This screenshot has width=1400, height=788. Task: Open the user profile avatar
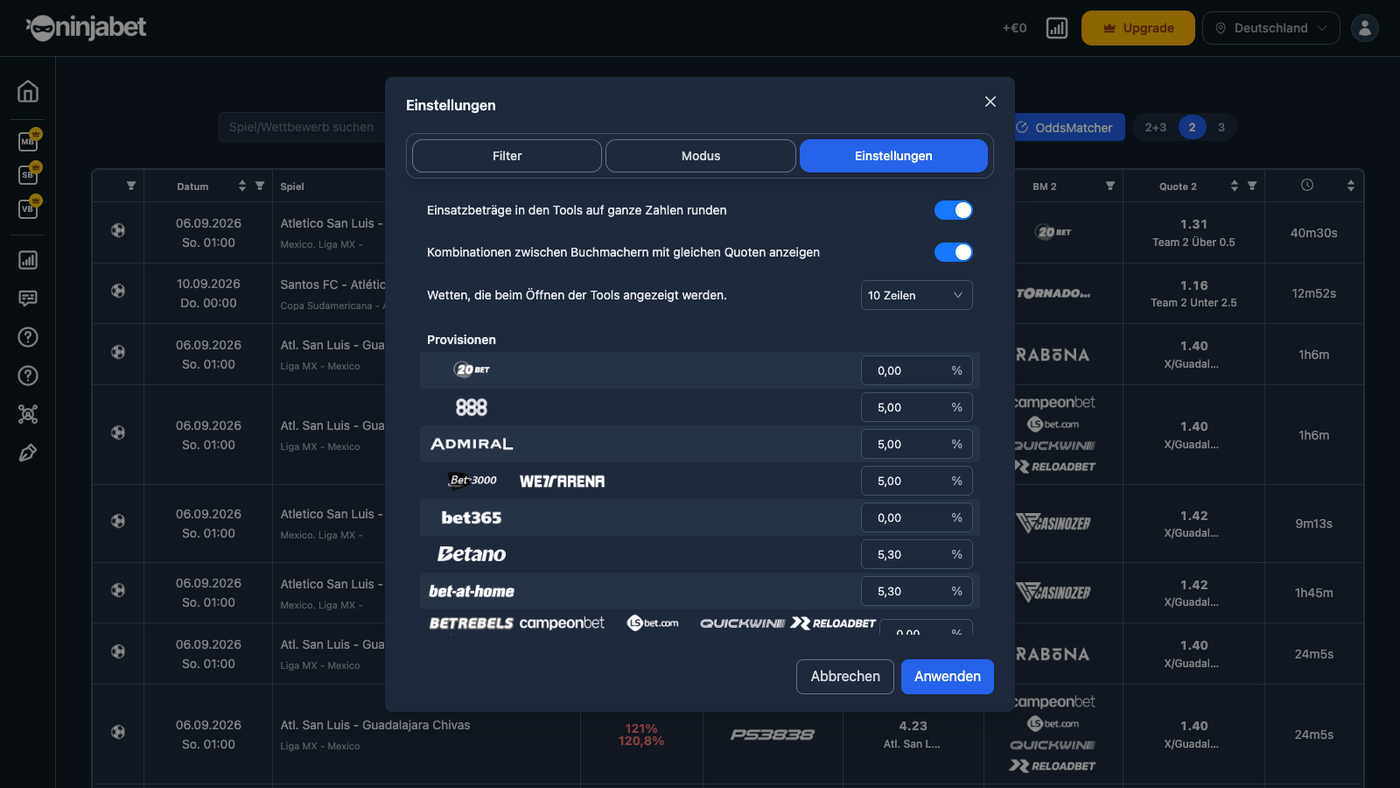(x=1365, y=28)
